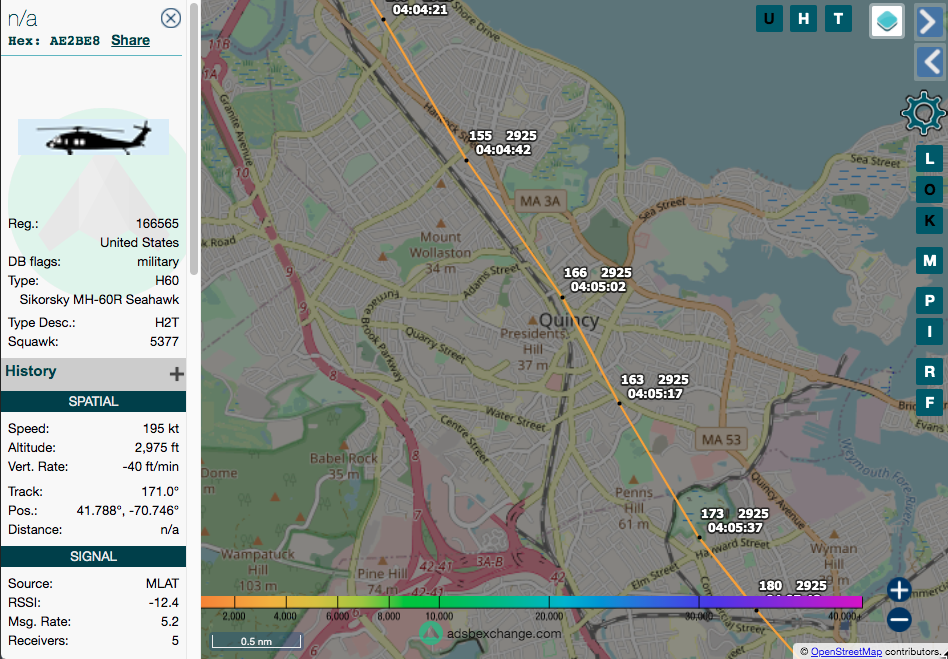The height and width of the screenshot is (659, 948).
Task: Open the settings gear on the map
Action: (x=923, y=112)
